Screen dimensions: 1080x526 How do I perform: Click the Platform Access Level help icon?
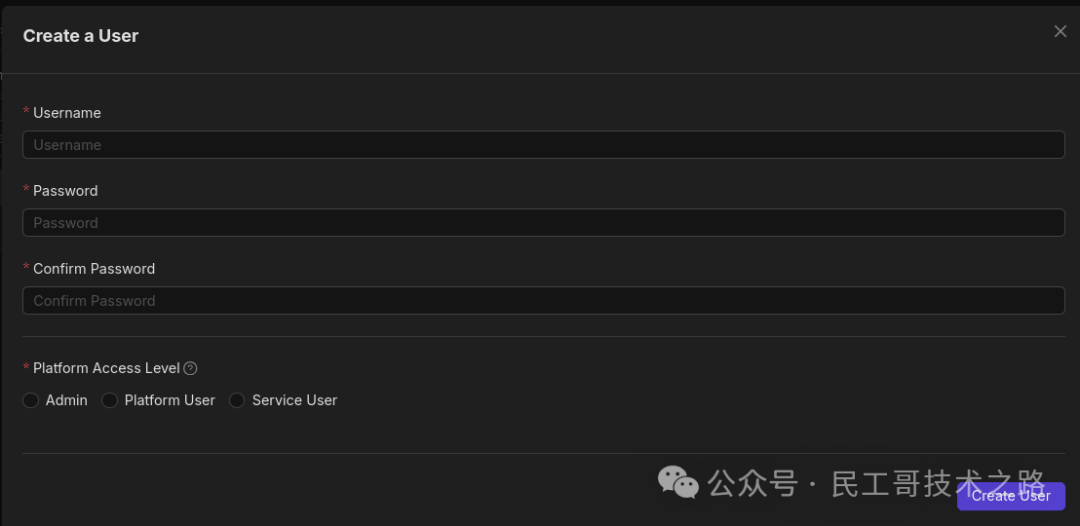click(x=191, y=369)
